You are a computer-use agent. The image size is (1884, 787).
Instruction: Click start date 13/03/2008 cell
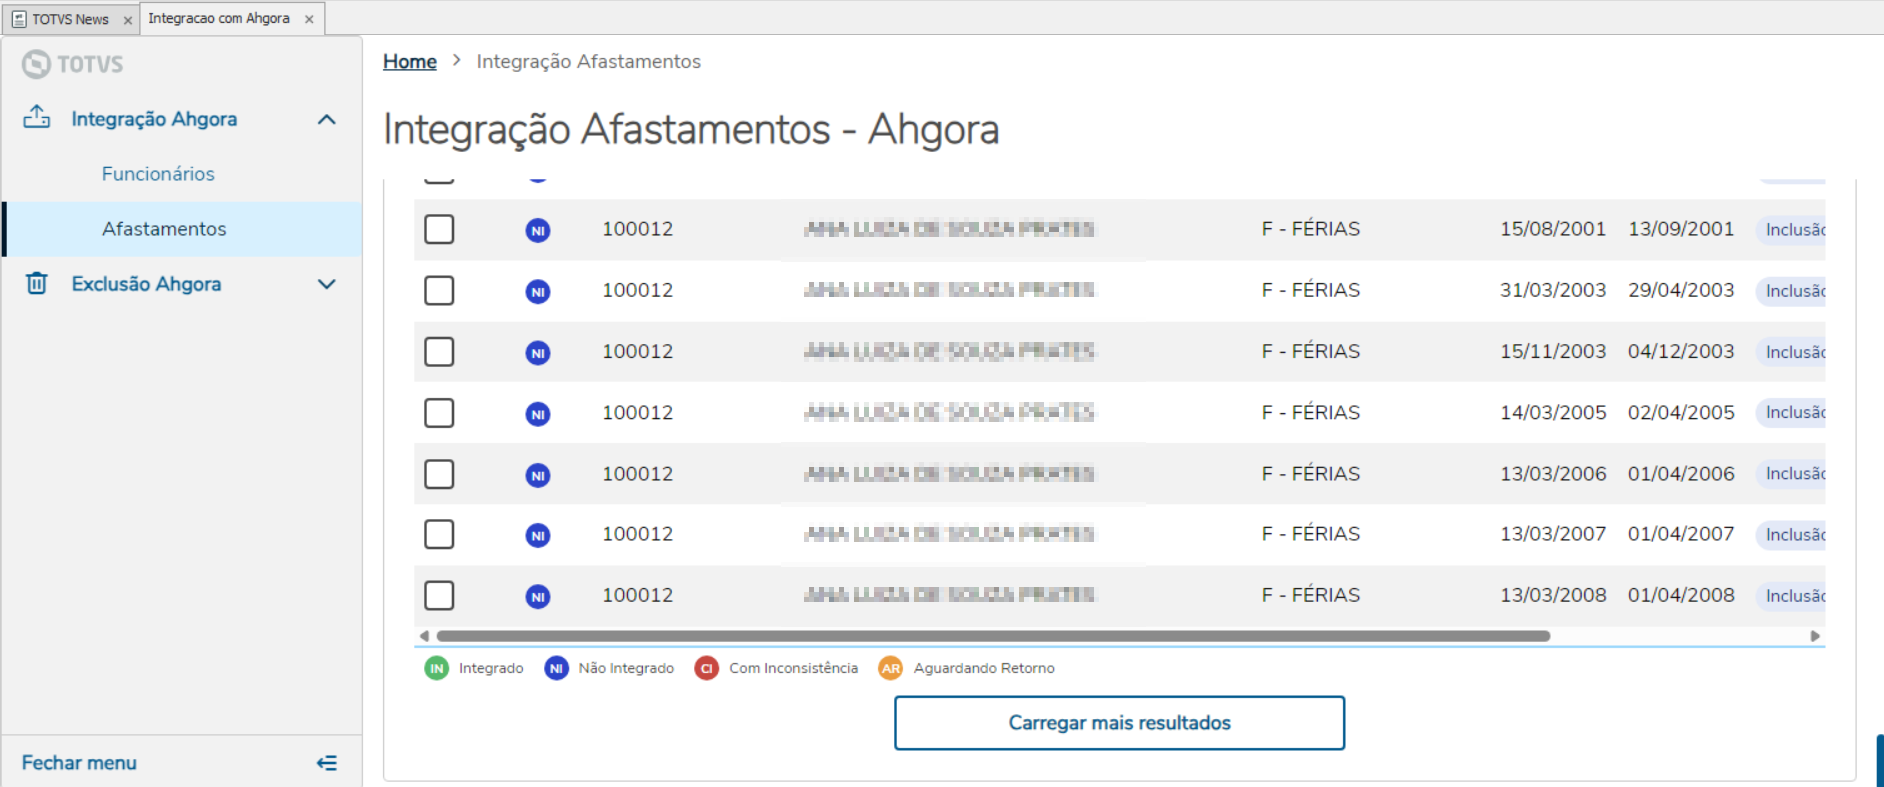[x=1553, y=595]
